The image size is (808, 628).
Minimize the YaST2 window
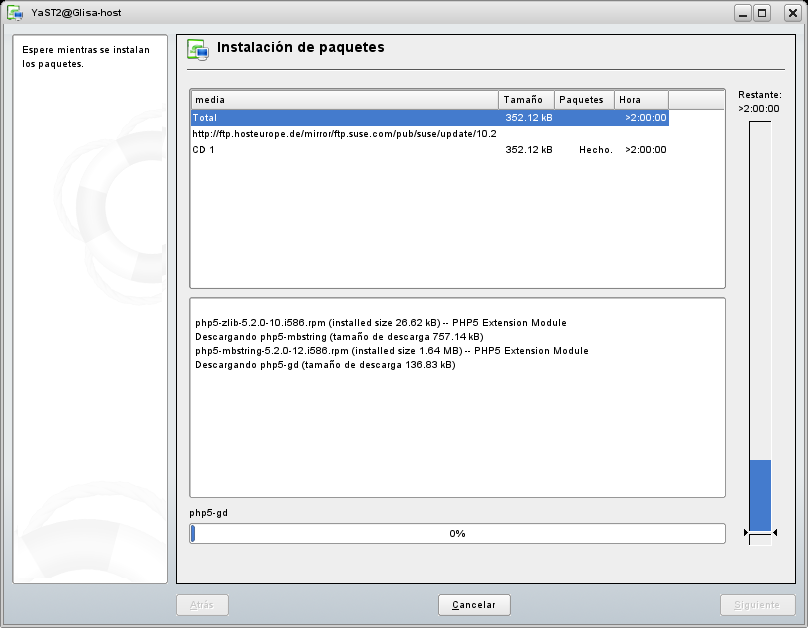743,13
